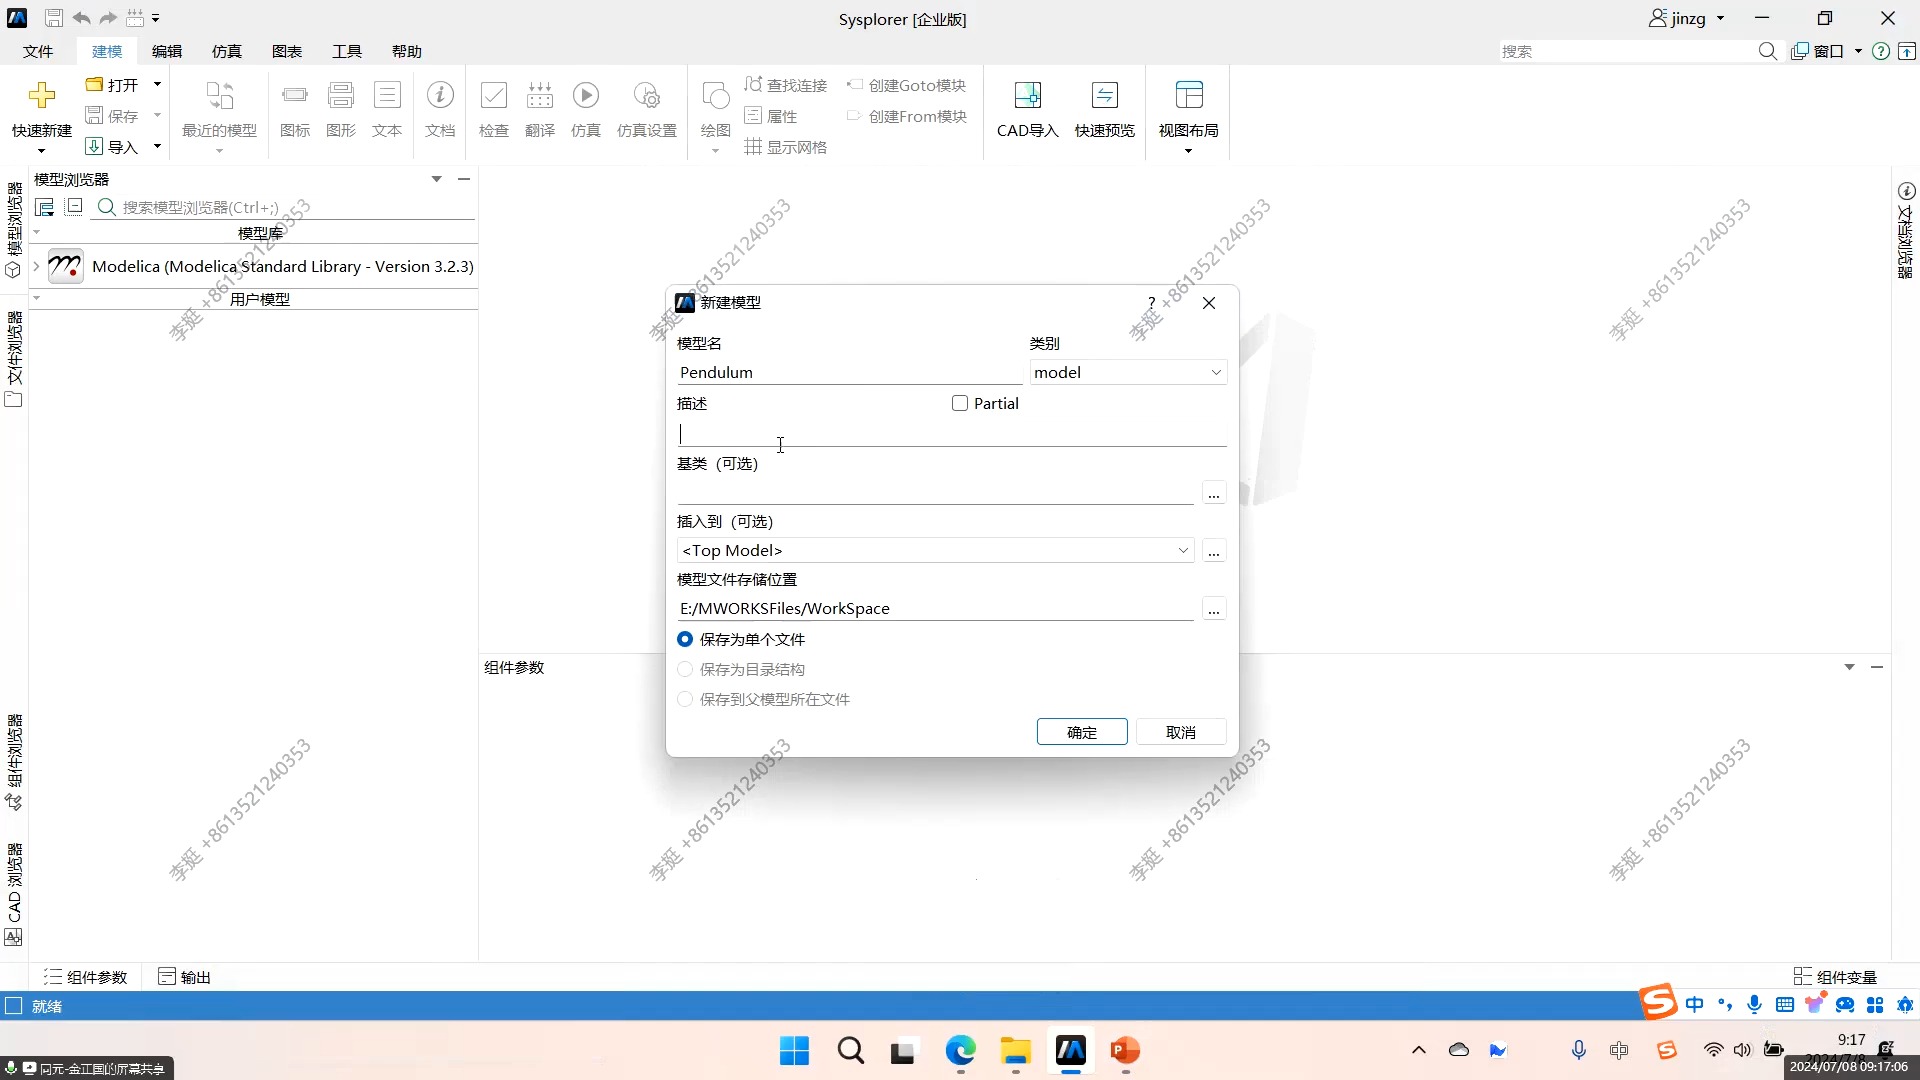Open the 帮助 menu tab
The height and width of the screenshot is (1080, 1920).
point(407,51)
